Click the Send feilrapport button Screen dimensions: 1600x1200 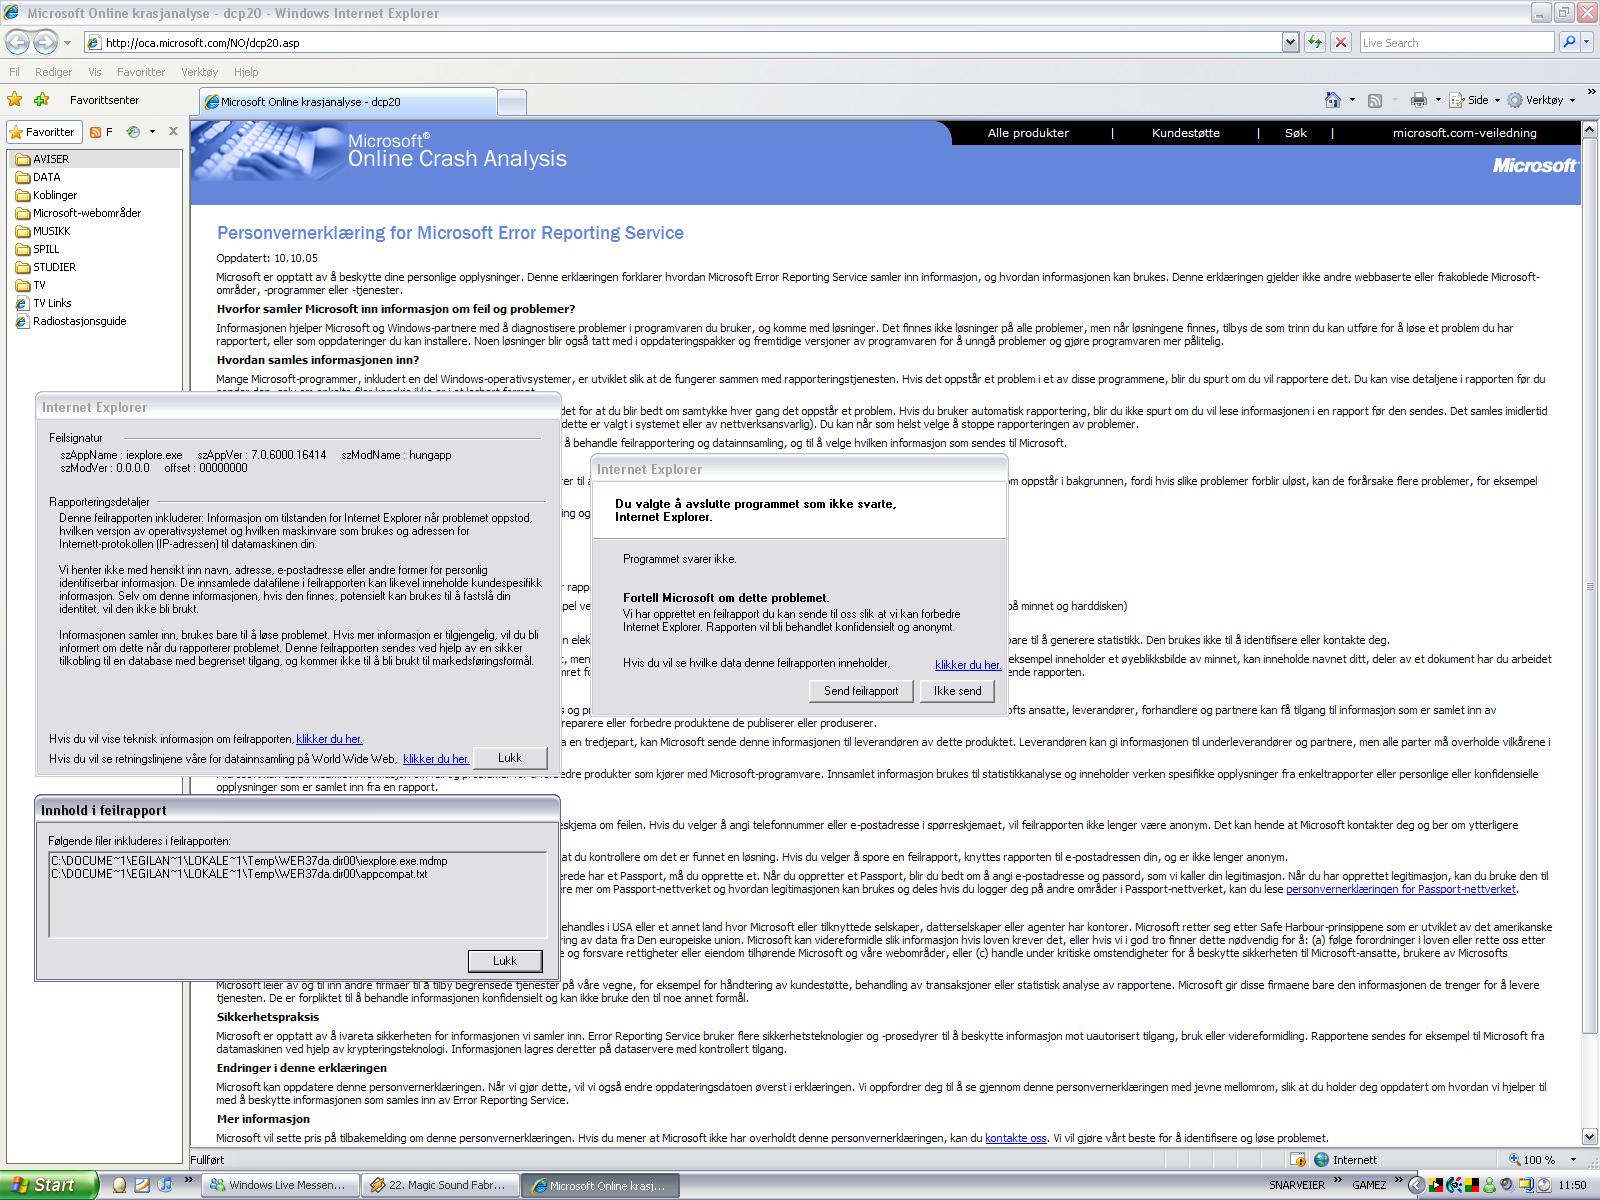coord(861,691)
